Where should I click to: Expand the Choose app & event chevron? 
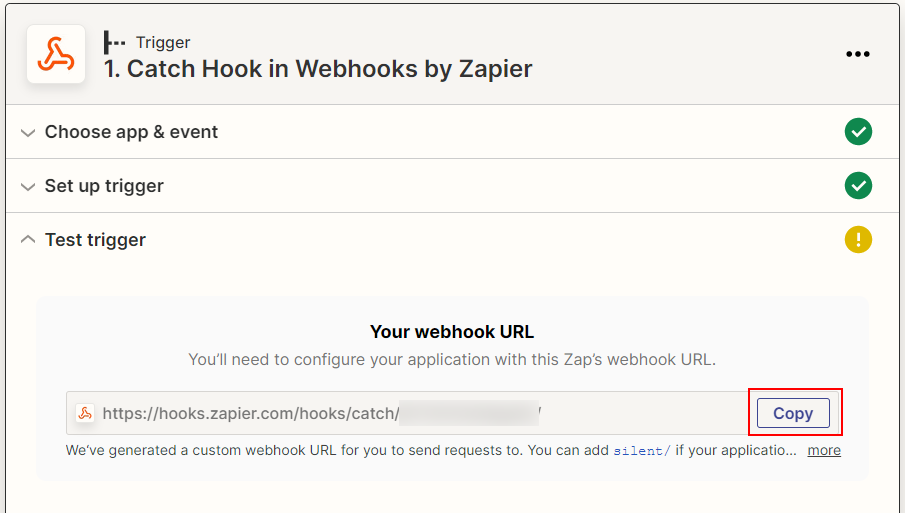(x=27, y=133)
